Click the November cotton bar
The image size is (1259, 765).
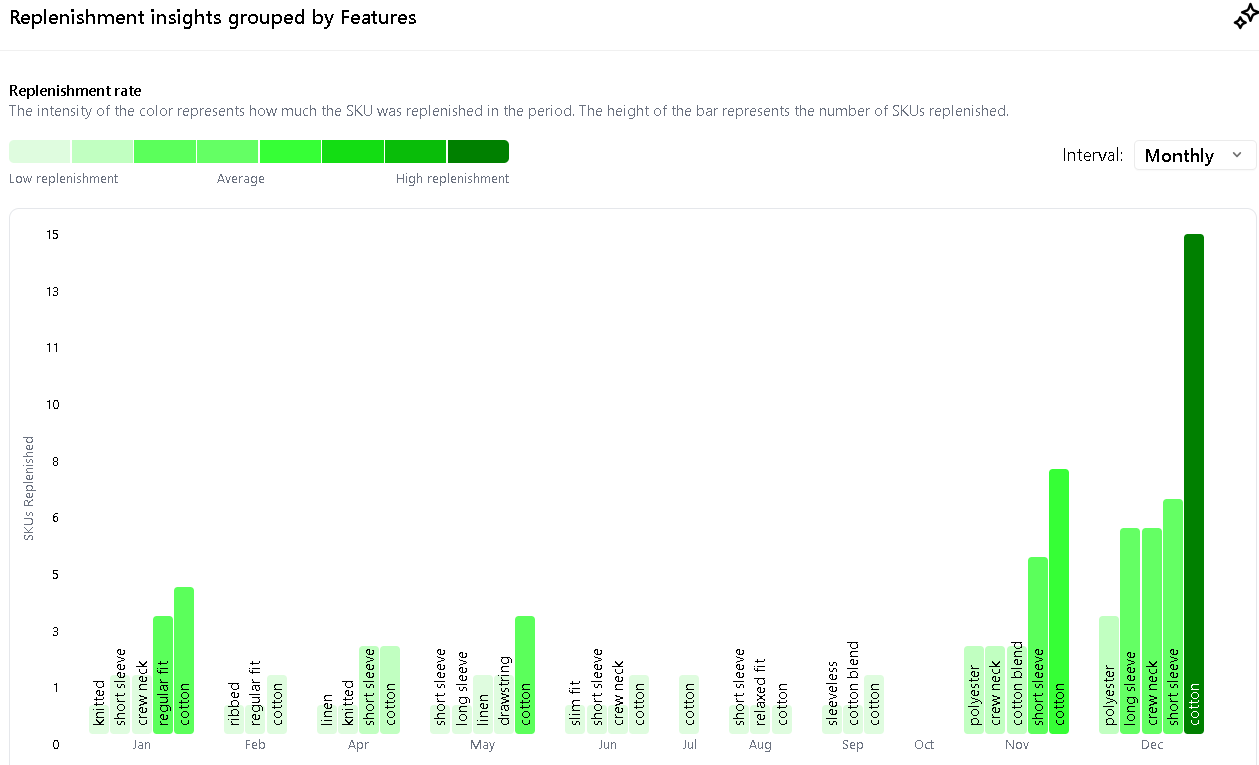(1059, 601)
